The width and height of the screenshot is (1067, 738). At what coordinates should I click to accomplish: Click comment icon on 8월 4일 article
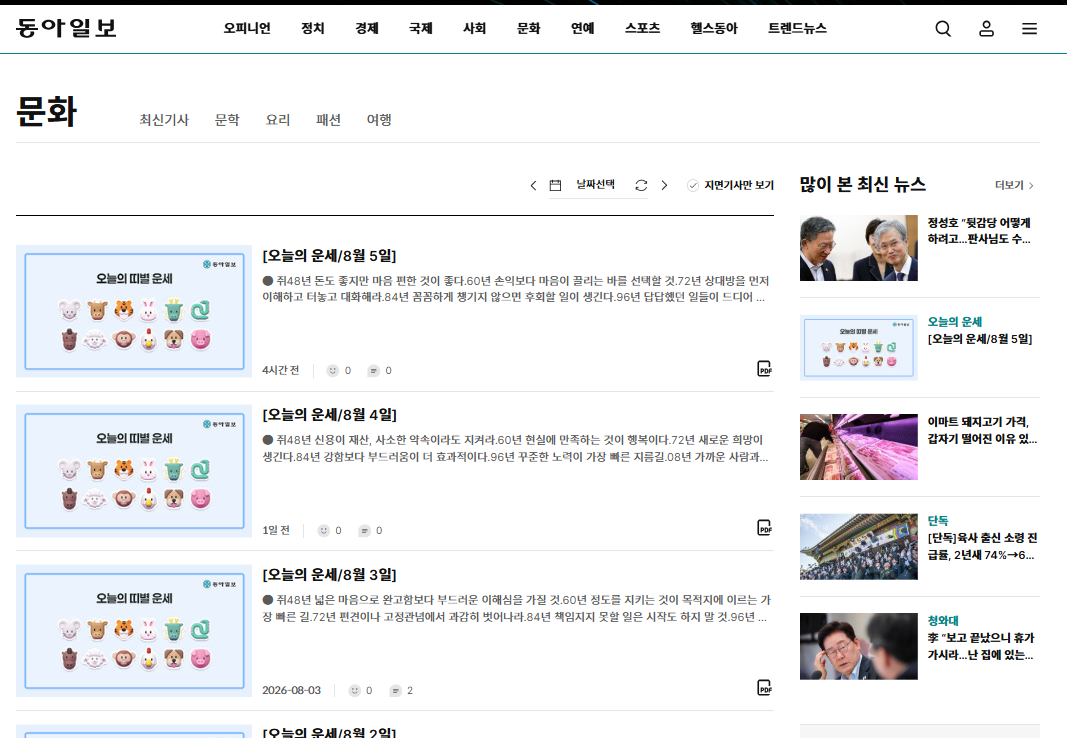(364, 531)
